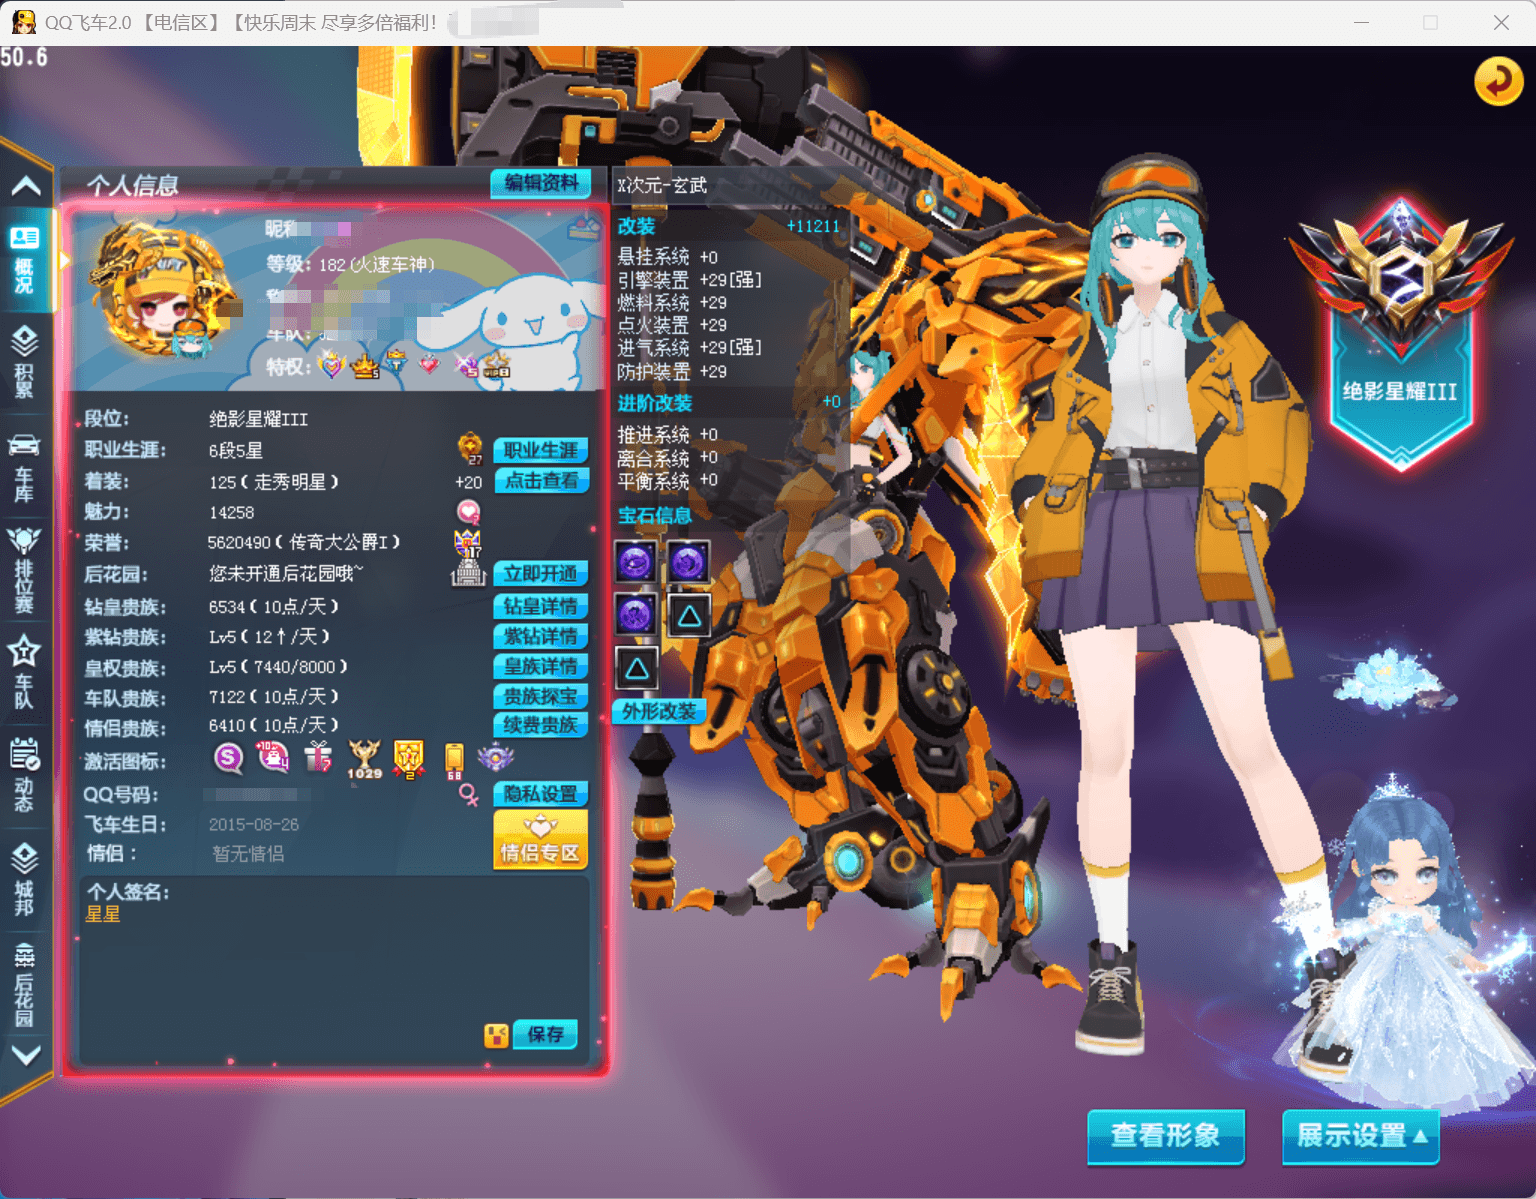
Task: Click the emoji icon beside 保存
Action: pos(496,1035)
